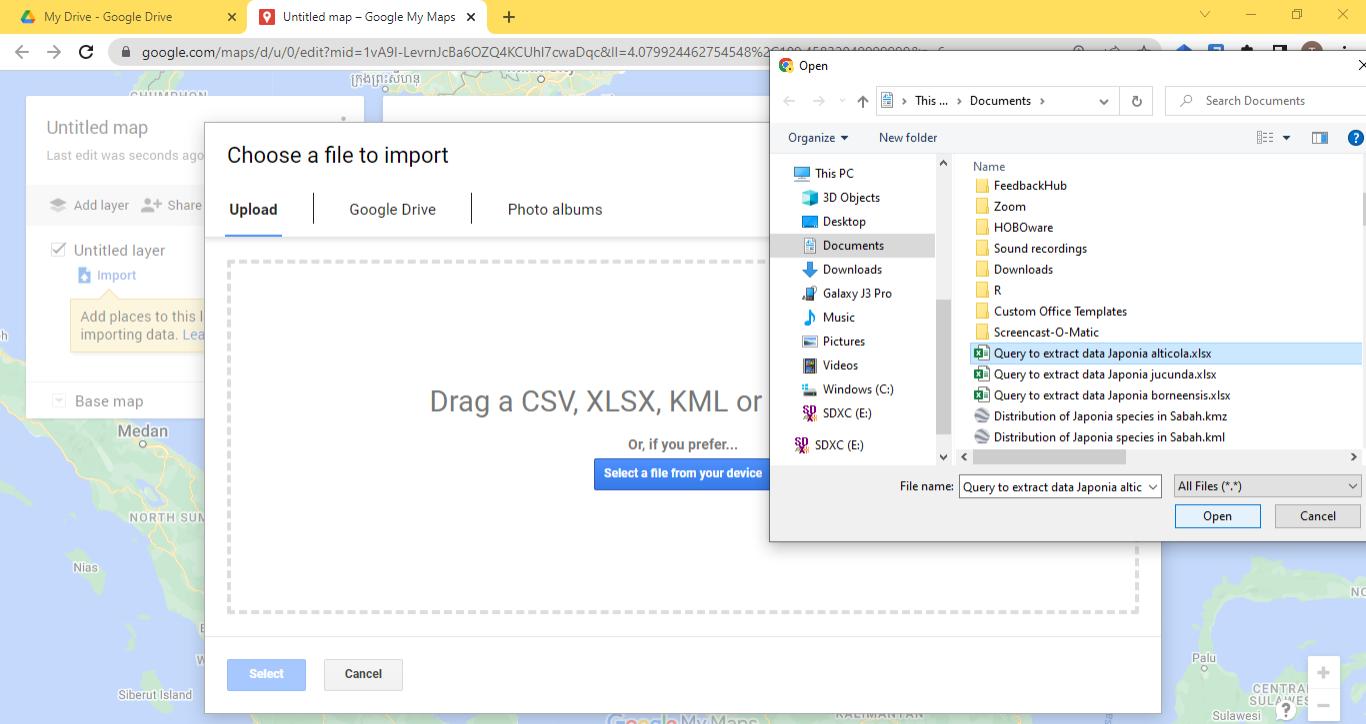
Task: Click the horizontal scrollbar in file list
Action: point(1049,457)
